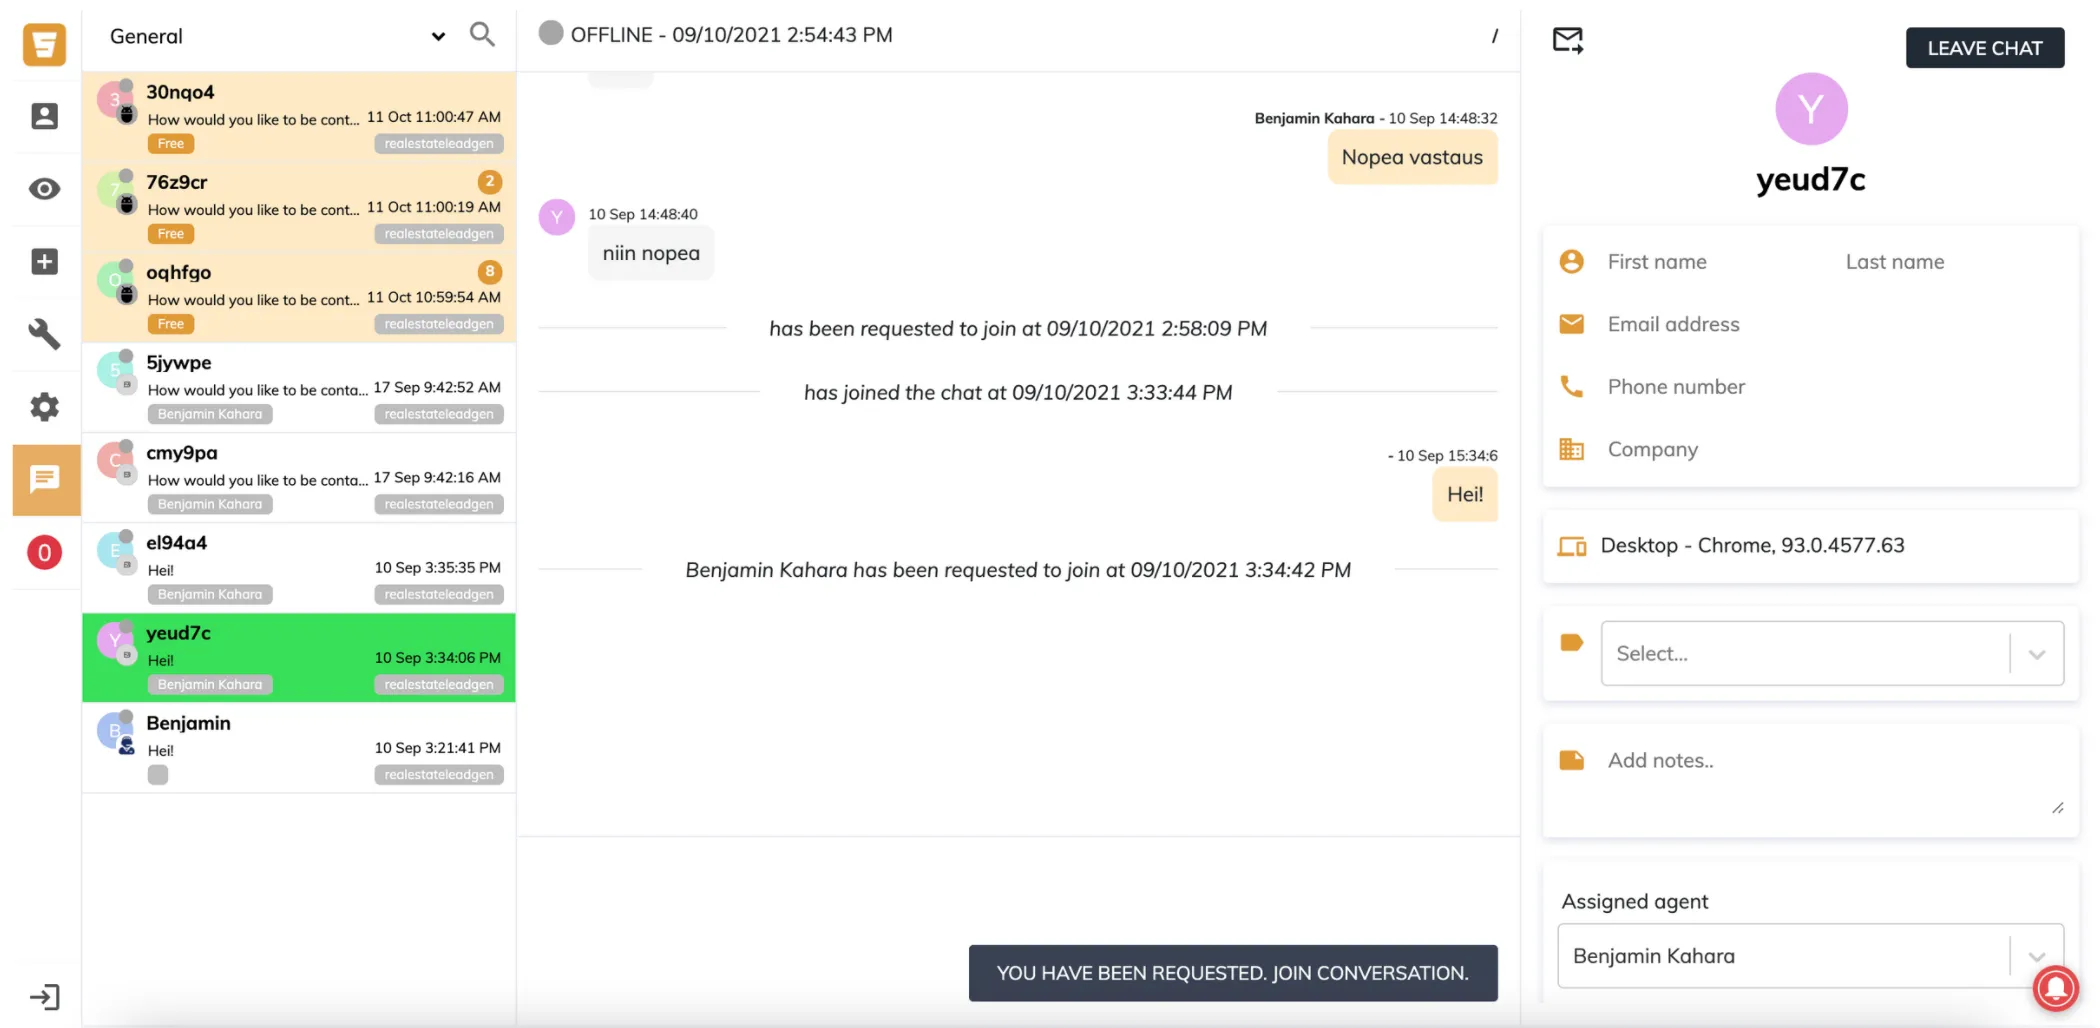Click the unread badge 8 on oqhfgo
Screen dimensions: 2100x1028
point(489,271)
